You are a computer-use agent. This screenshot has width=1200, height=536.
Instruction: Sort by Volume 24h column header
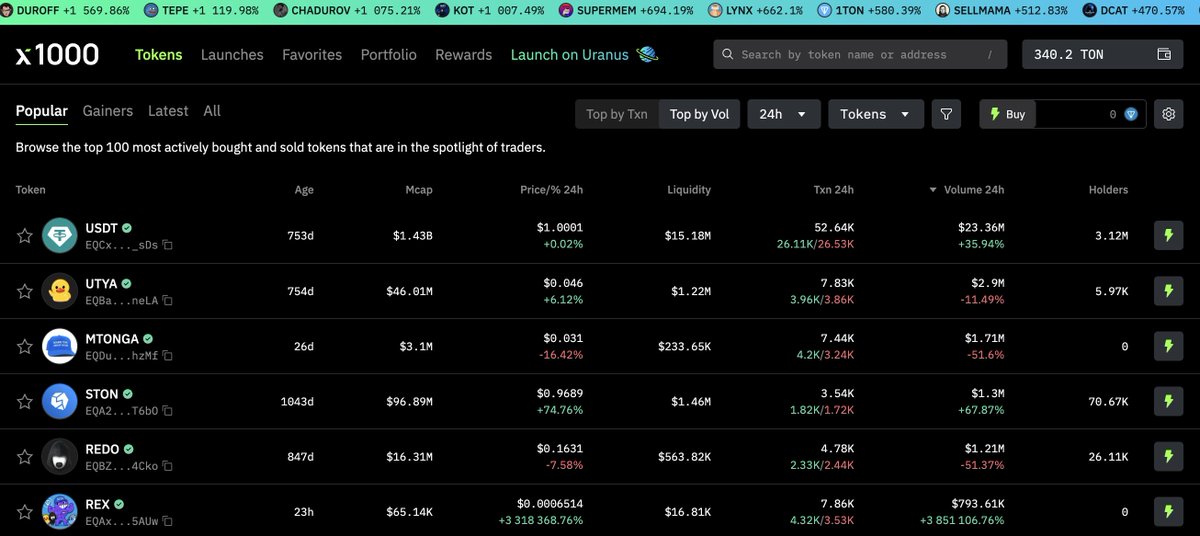click(967, 190)
